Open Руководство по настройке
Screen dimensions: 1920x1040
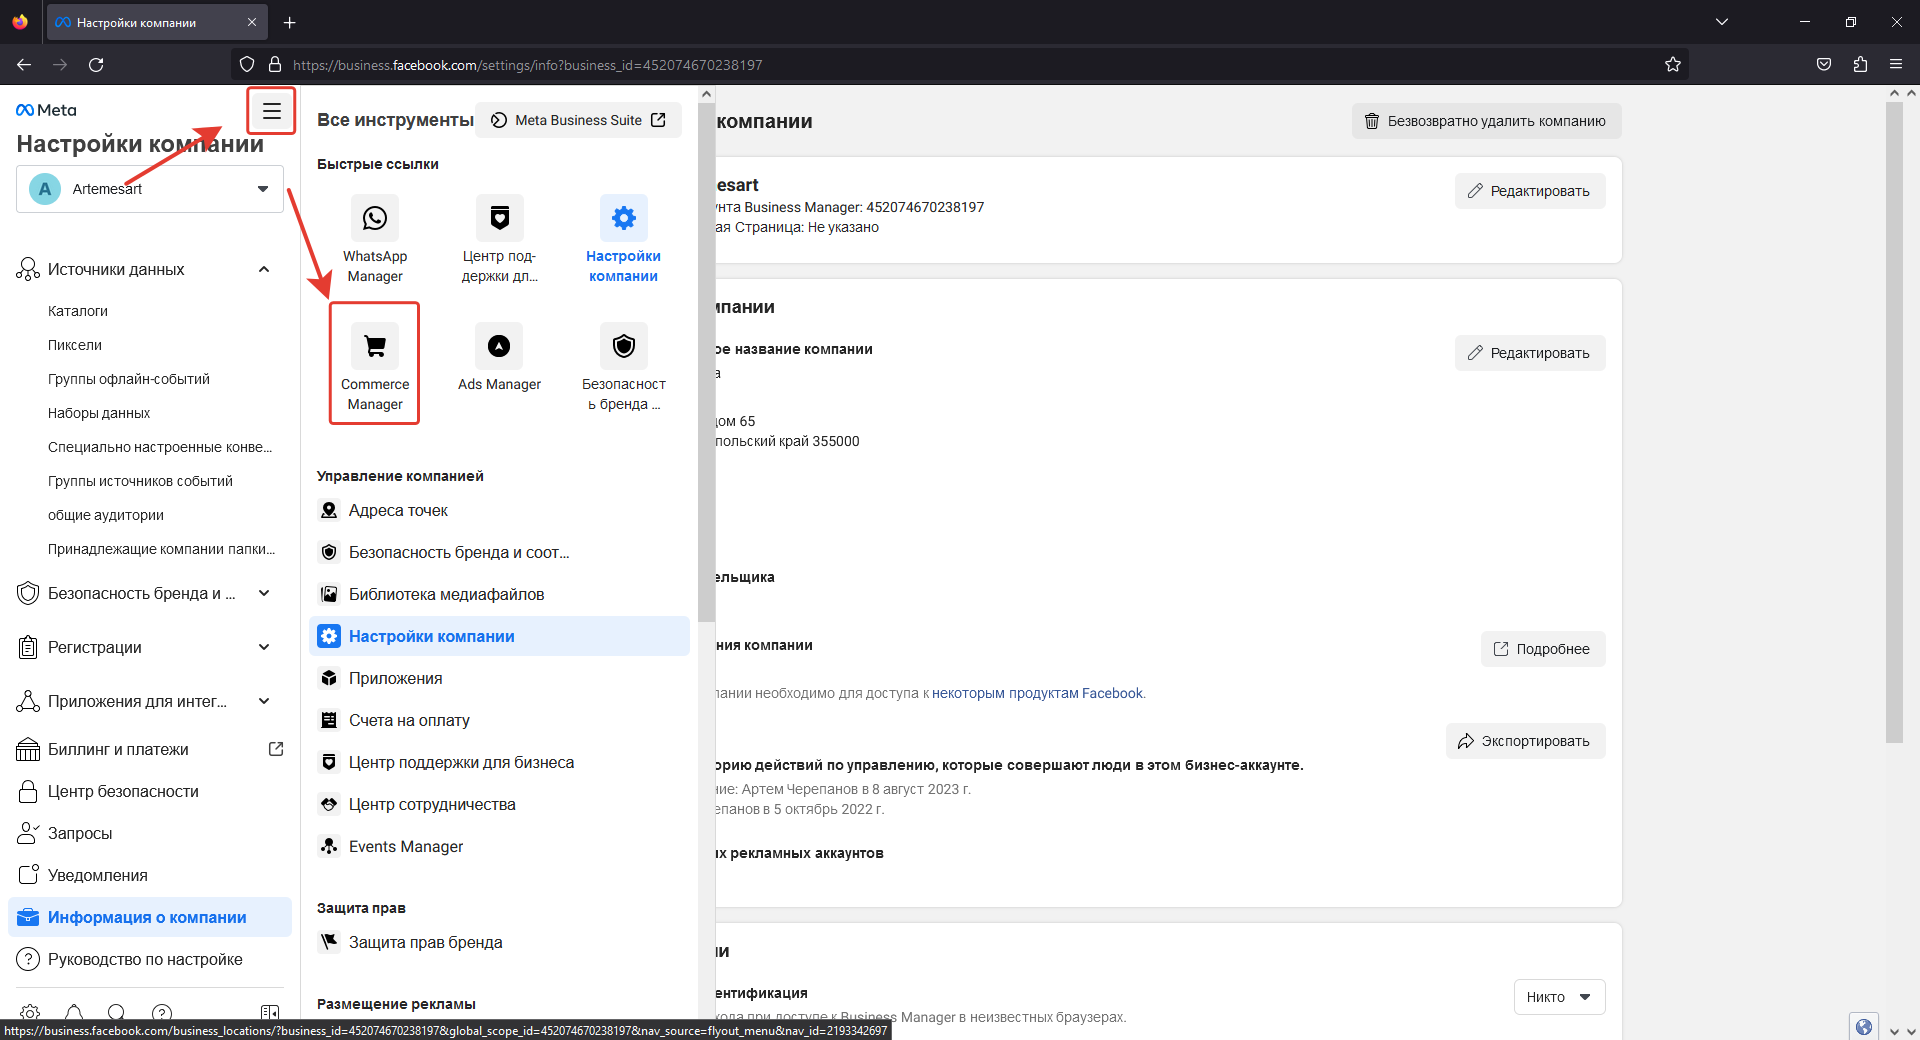pyautogui.click(x=150, y=959)
